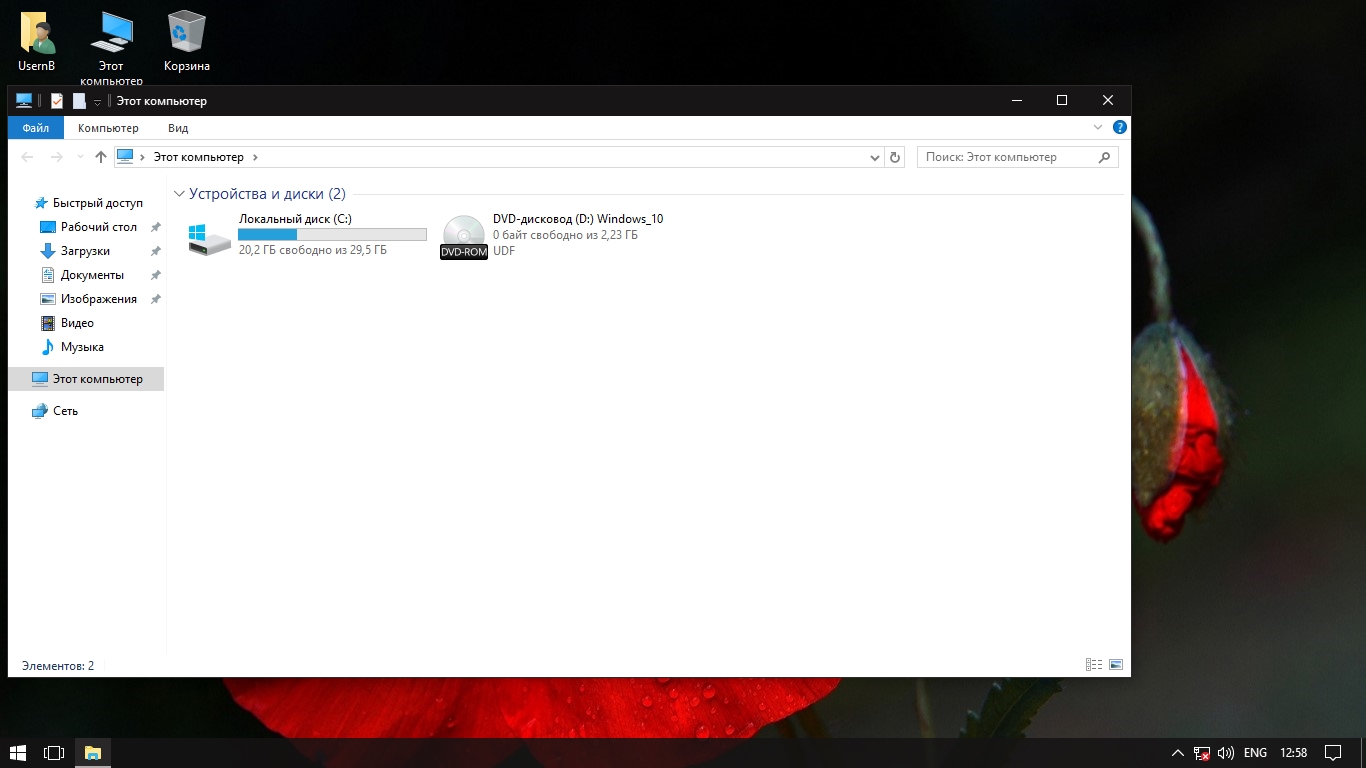This screenshot has width=1366, height=768.
Task: Click the 20,2 ГБ свободно из 29,5 ГБ text
Action: (313, 250)
